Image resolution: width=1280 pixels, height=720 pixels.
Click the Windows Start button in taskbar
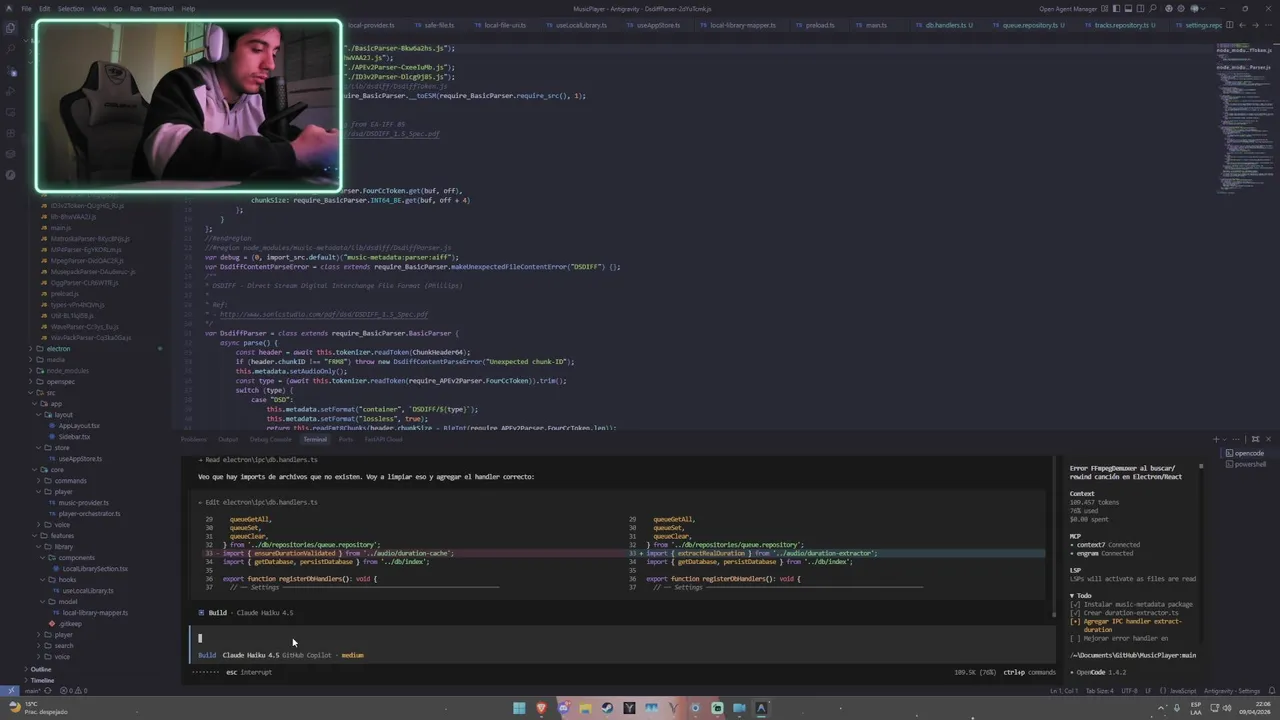519,708
